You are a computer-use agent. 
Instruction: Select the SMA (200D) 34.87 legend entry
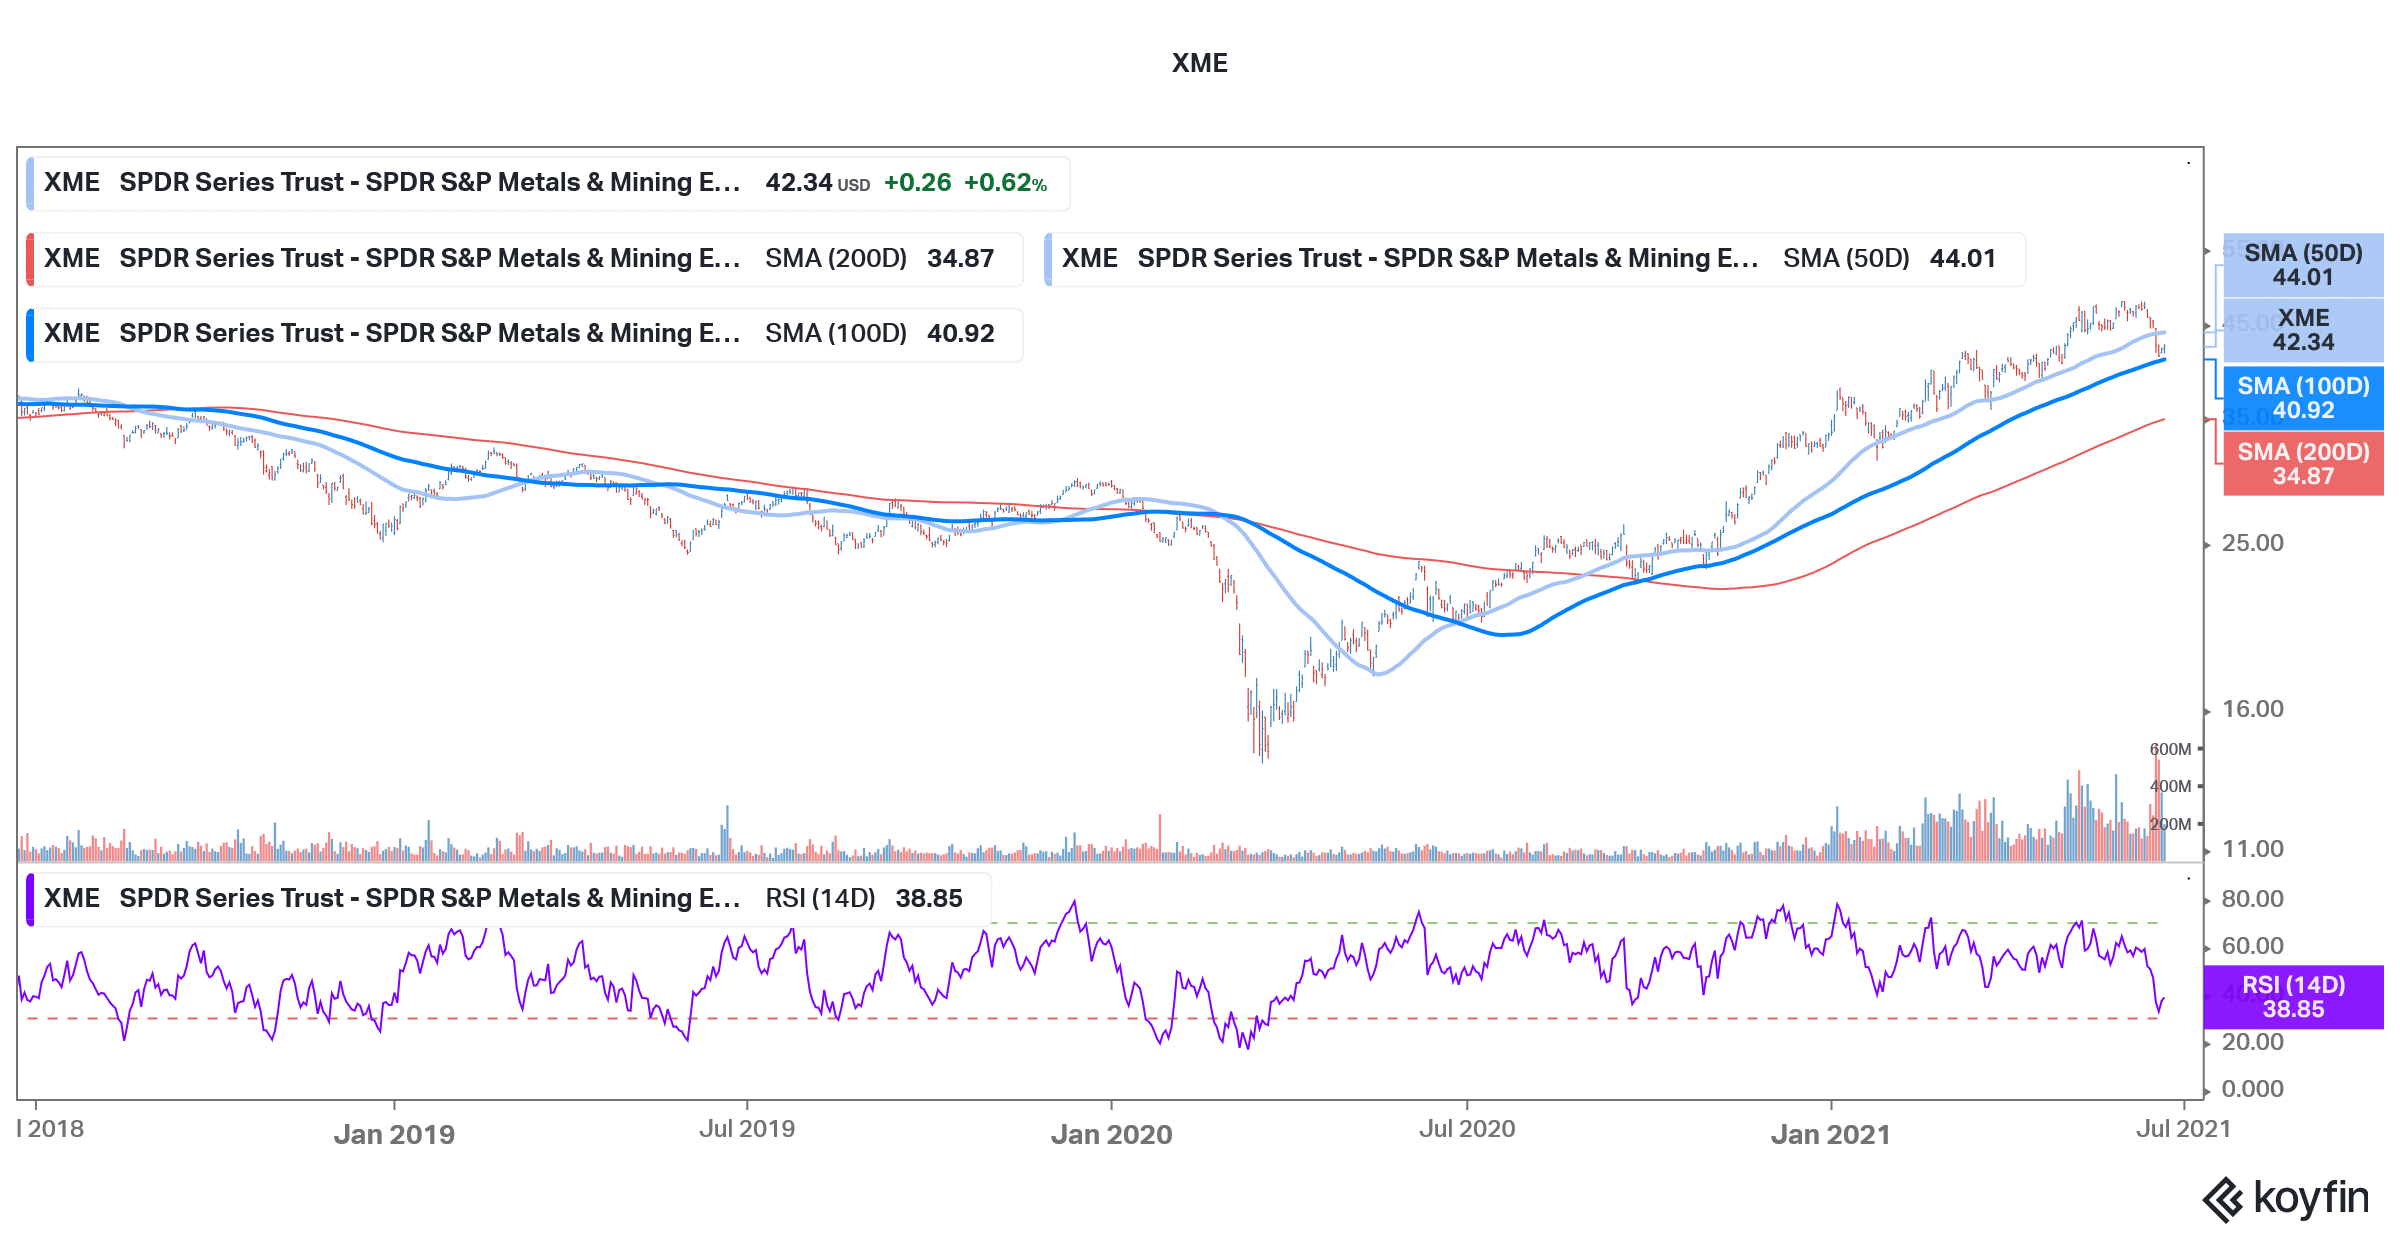524,259
